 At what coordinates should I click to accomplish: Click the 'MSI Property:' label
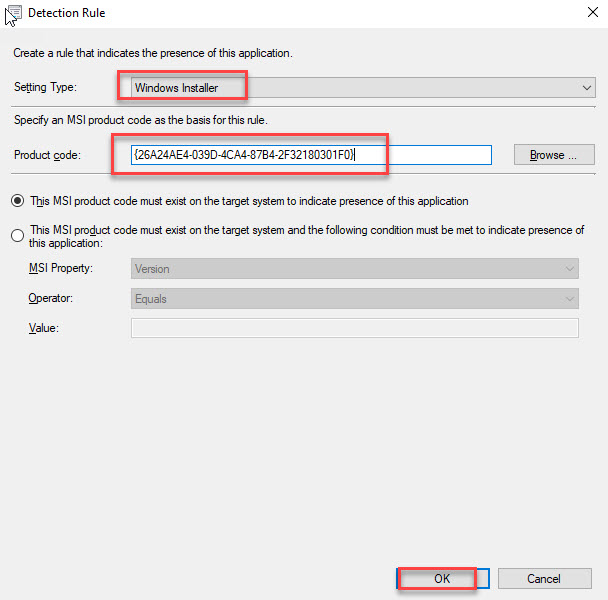coord(63,269)
